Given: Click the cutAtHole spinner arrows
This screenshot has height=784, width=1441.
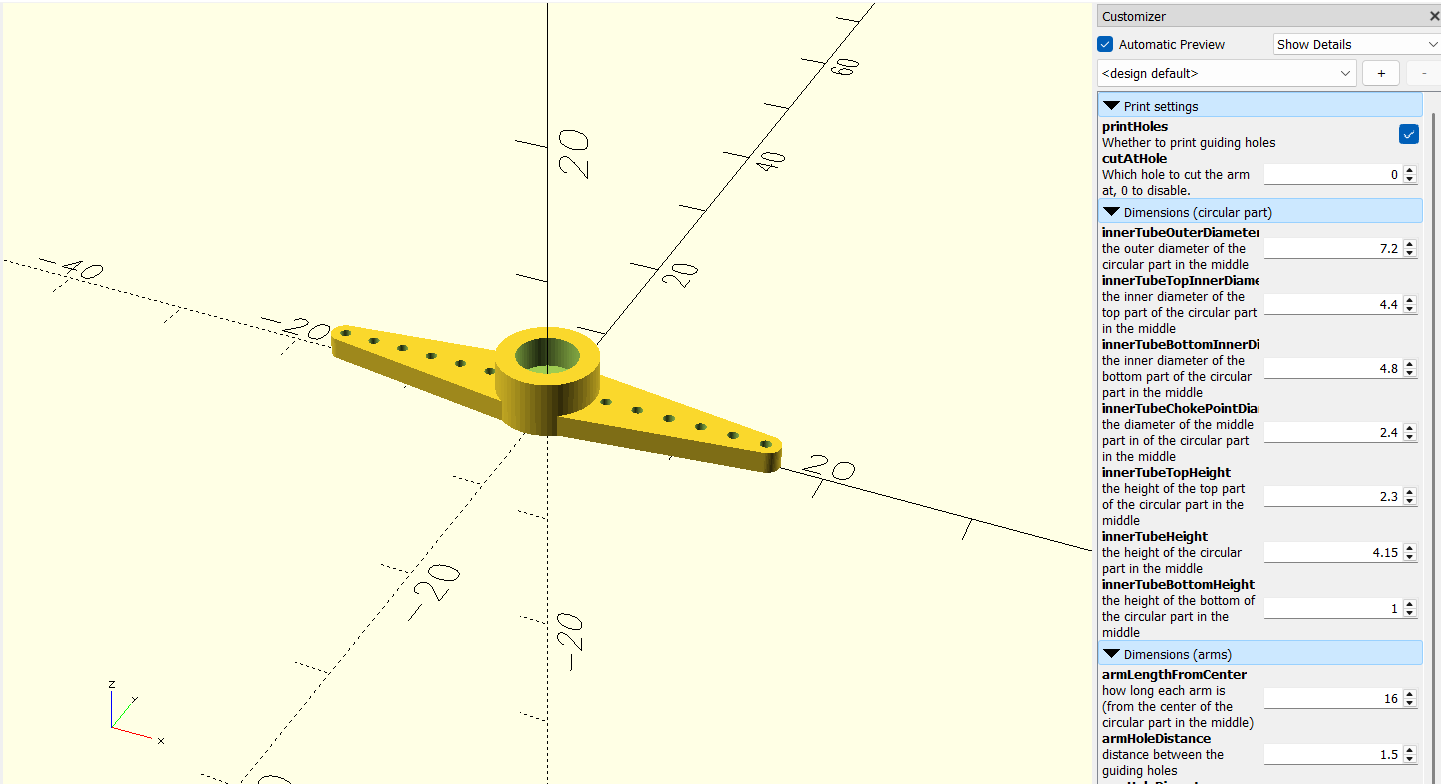Looking at the screenshot, I should tap(1410, 174).
